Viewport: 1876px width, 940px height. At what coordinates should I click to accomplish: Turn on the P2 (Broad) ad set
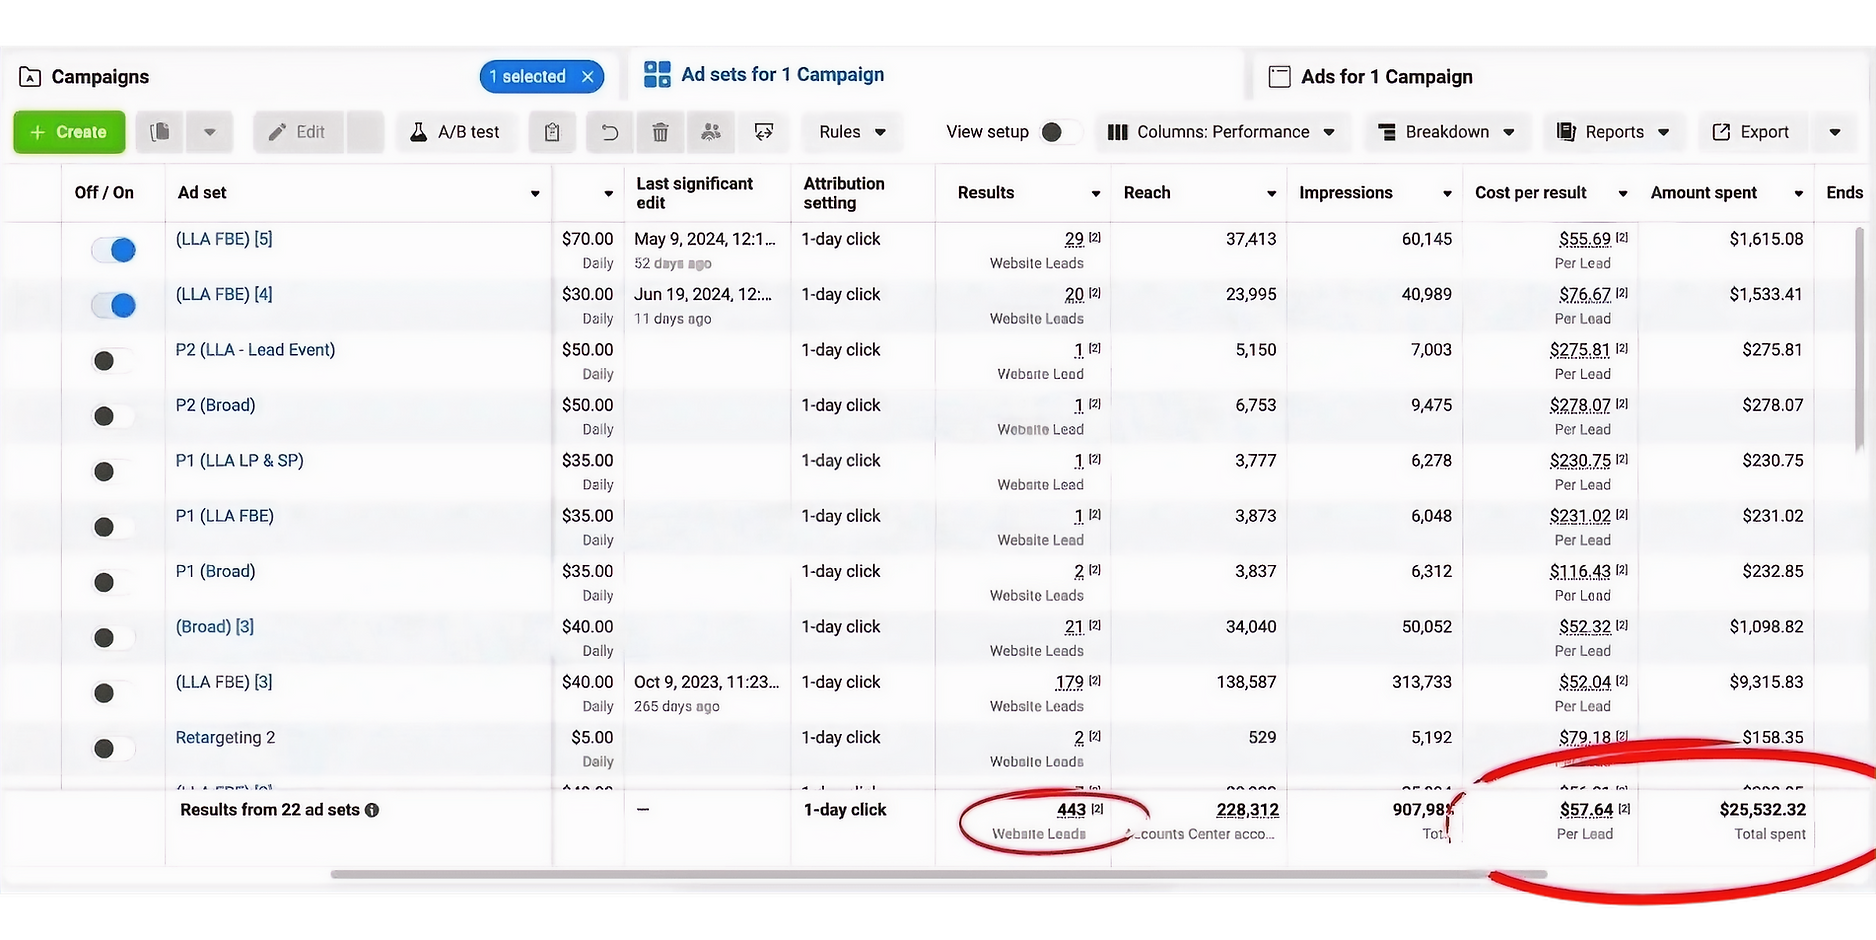click(113, 416)
